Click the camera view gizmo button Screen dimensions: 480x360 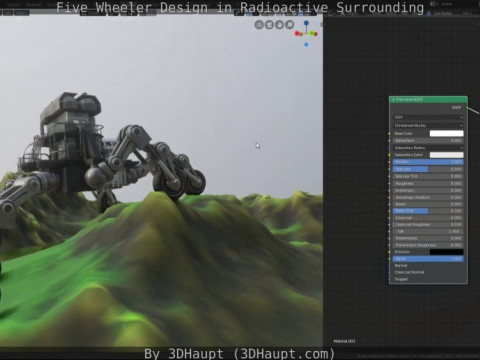coord(269,25)
